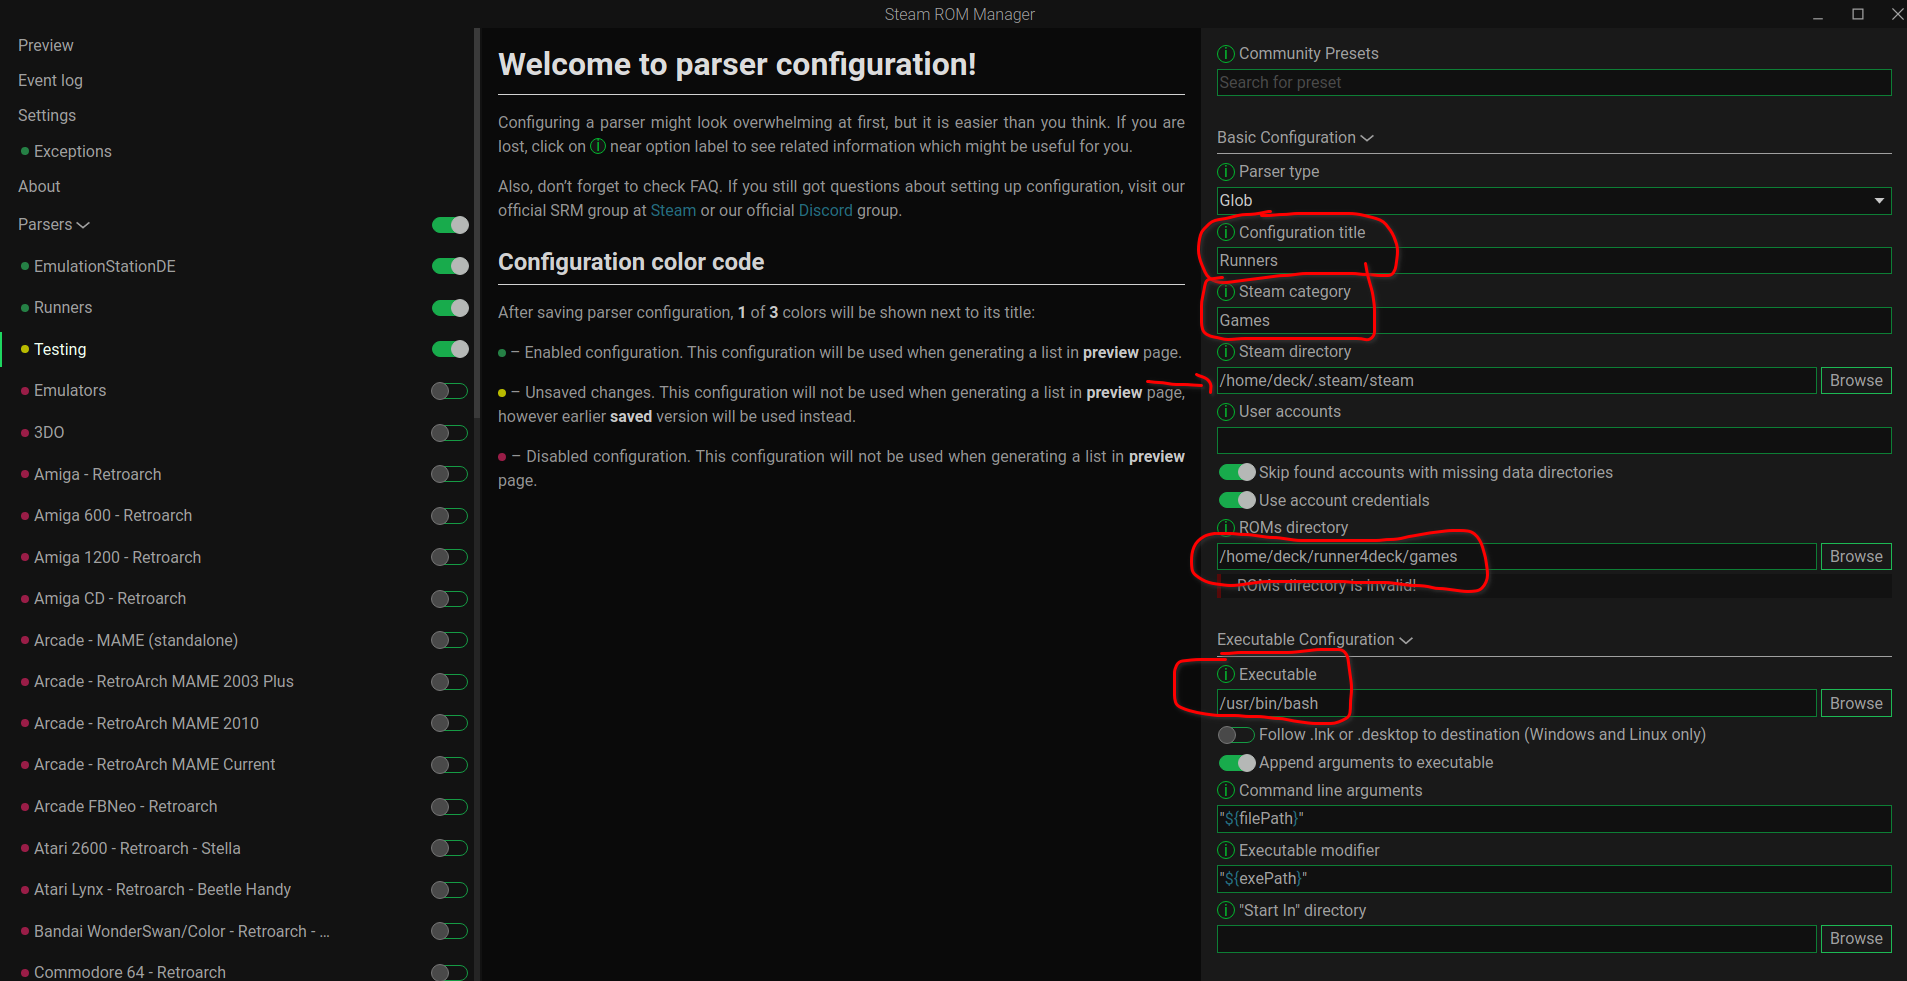
Task: Click the Steam directory path field
Action: 1517,381
